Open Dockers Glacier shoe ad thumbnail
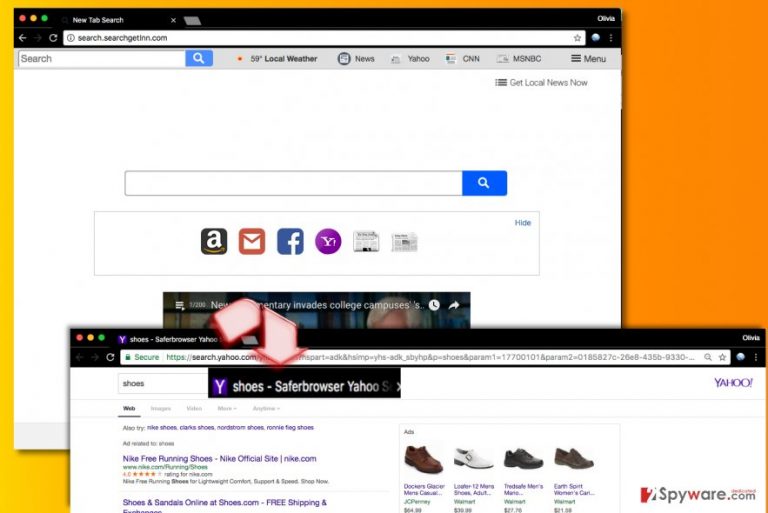 pos(424,459)
